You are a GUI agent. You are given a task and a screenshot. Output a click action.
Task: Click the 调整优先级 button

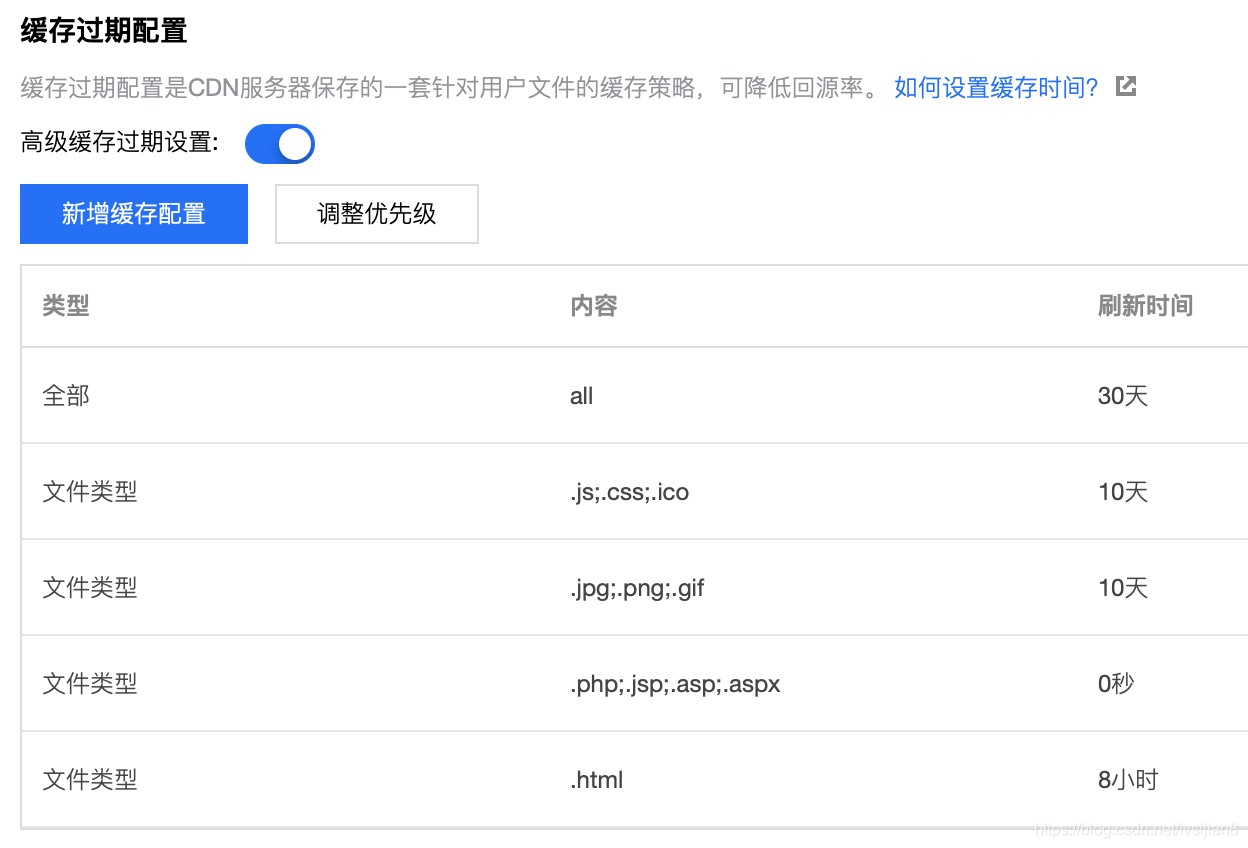tap(377, 214)
